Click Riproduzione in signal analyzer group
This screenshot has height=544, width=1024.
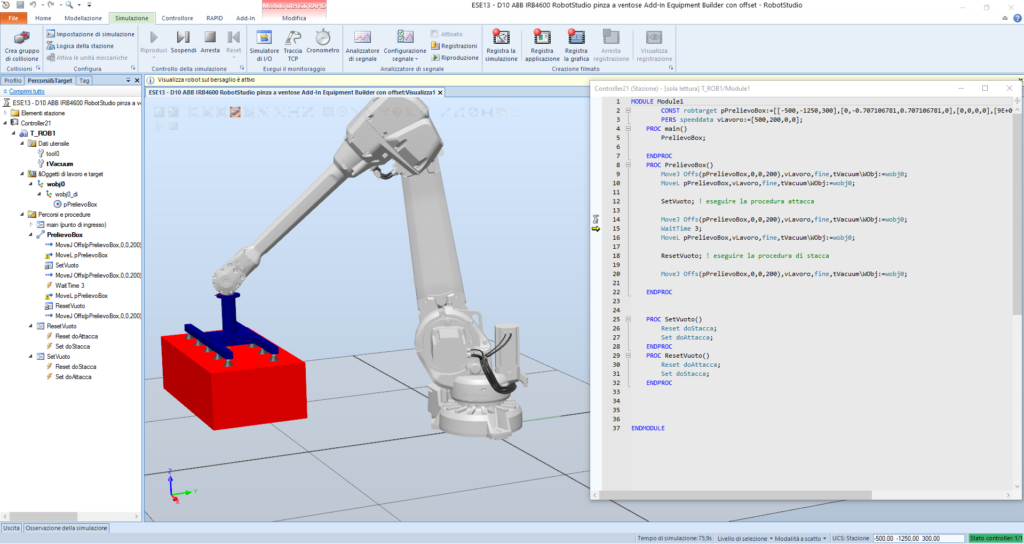[455, 57]
